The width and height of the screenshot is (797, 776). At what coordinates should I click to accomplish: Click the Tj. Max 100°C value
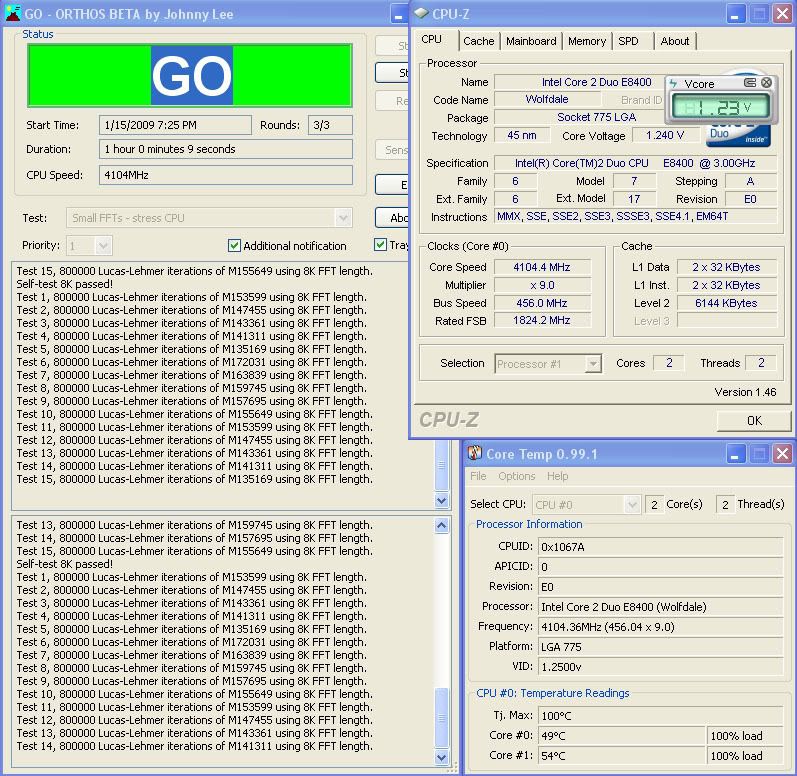point(660,716)
